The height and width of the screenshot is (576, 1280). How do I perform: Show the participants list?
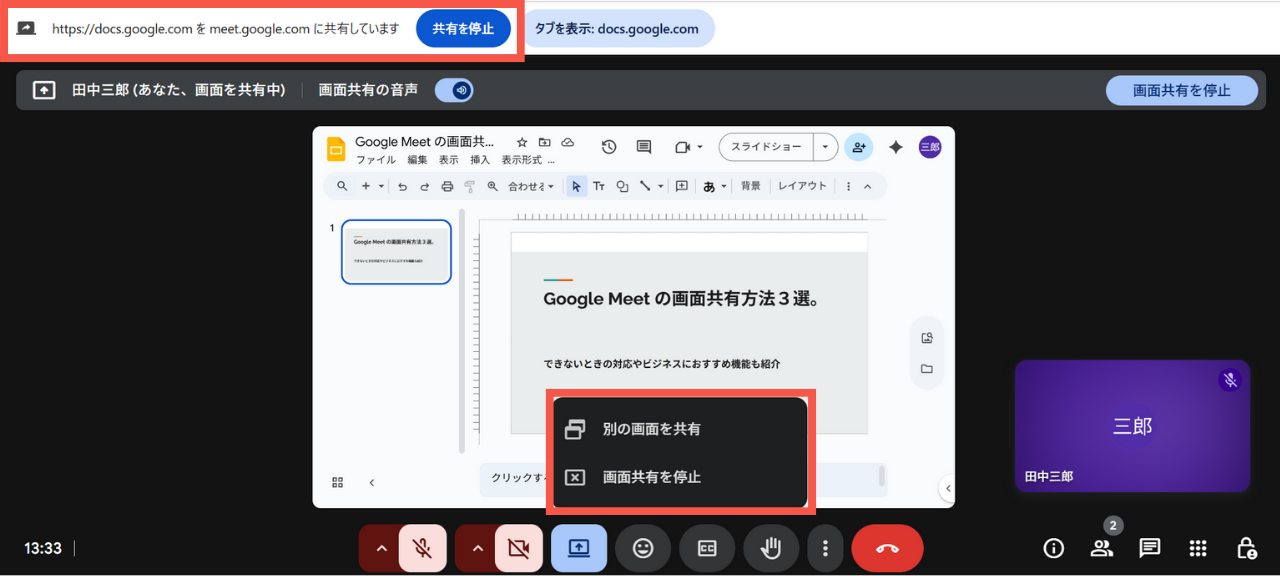pyautogui.click(x=1102, y=548)
